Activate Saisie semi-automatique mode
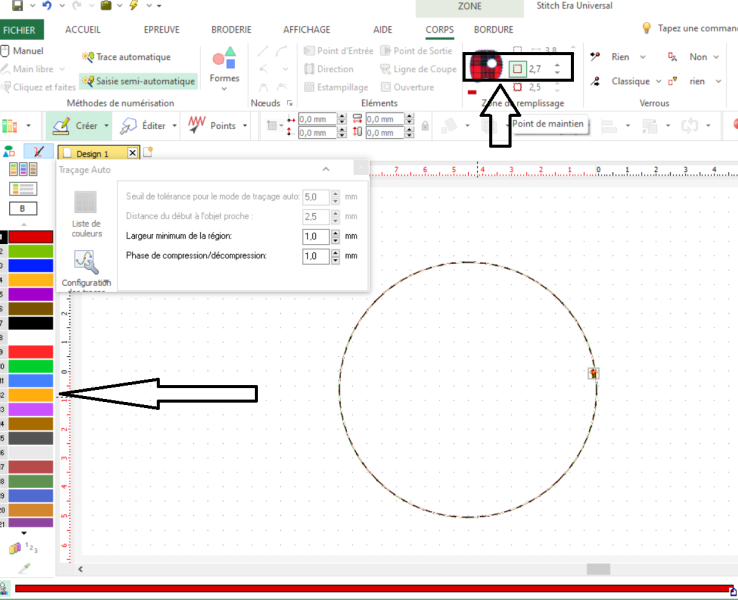Viewport: 738px width, 600px height. click(x=139, y=80)
